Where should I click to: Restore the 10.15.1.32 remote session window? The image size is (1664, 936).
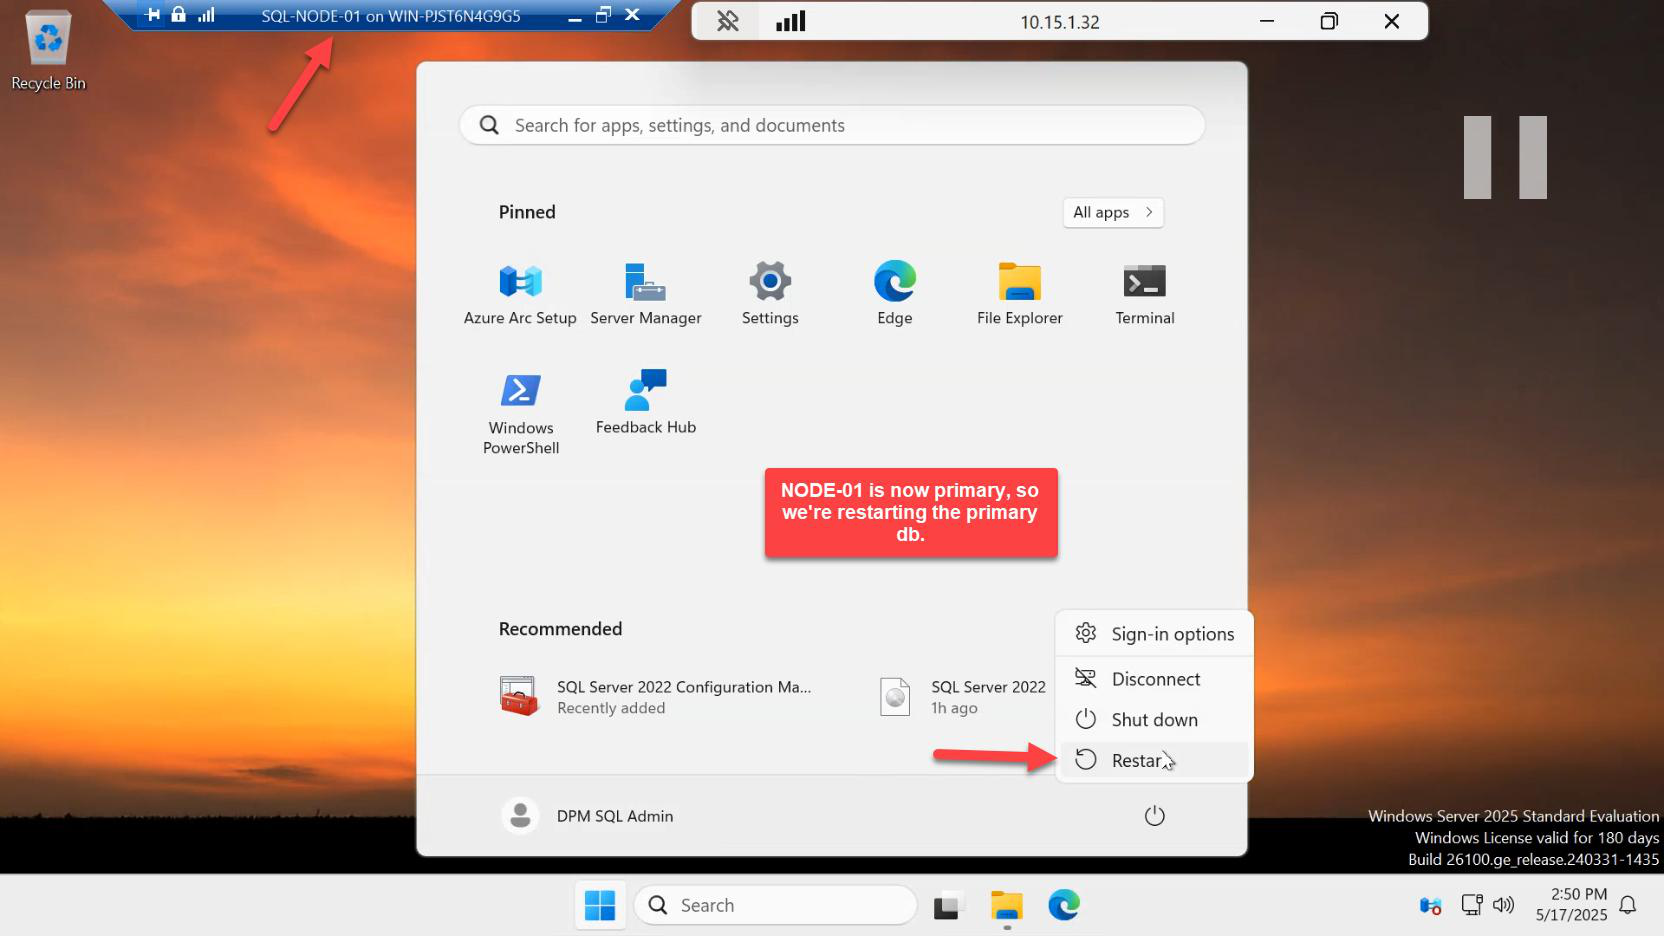pos(1329,21)
